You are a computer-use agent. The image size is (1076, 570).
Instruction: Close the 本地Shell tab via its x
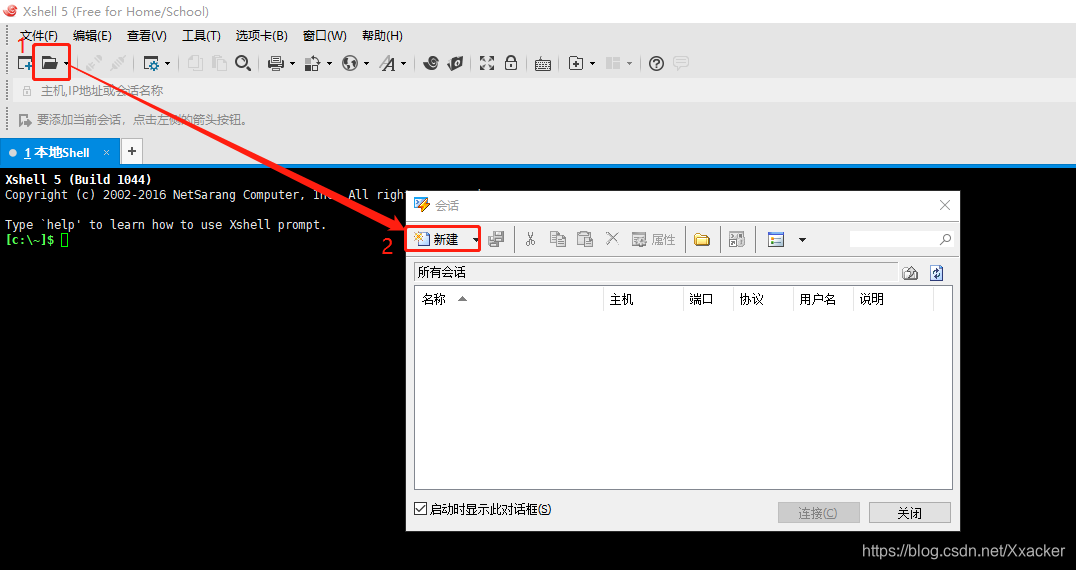(106, 152)
